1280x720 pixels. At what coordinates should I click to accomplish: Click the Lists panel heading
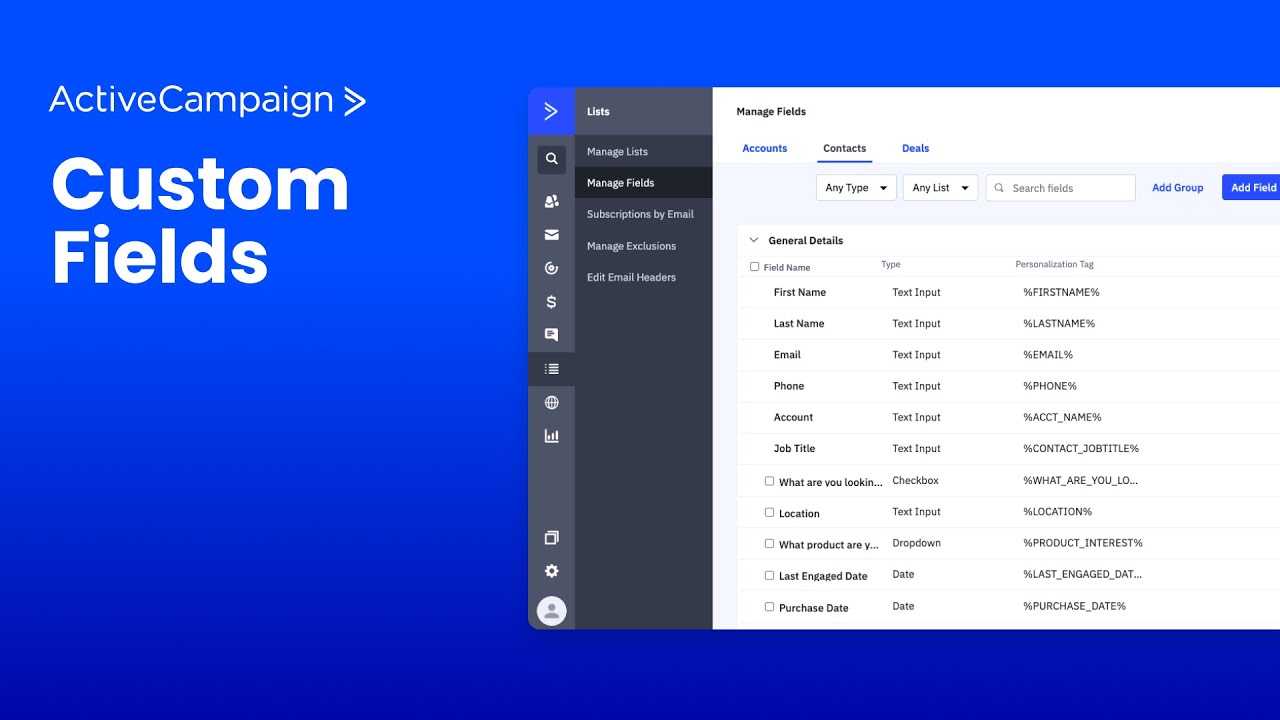click(x=598, y=112)
